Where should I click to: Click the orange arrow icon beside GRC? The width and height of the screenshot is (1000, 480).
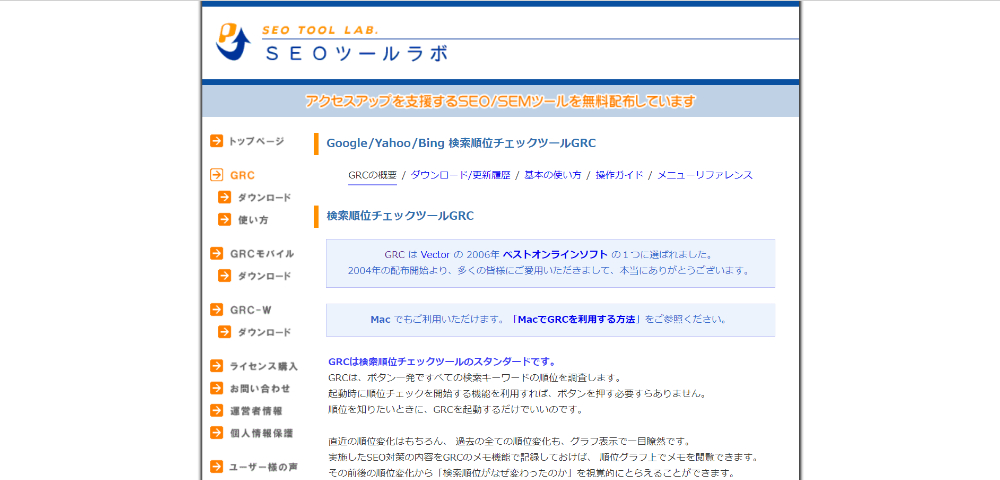[x=216, y=175]
